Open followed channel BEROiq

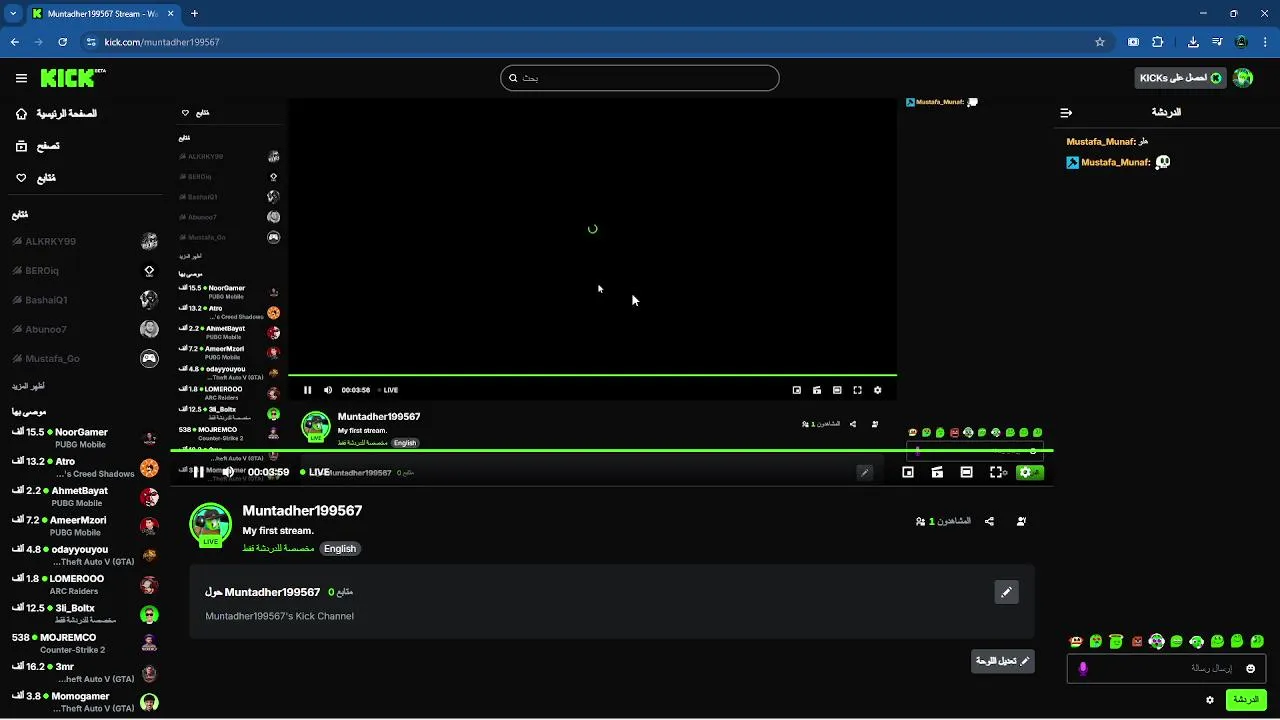pos(85,271)
